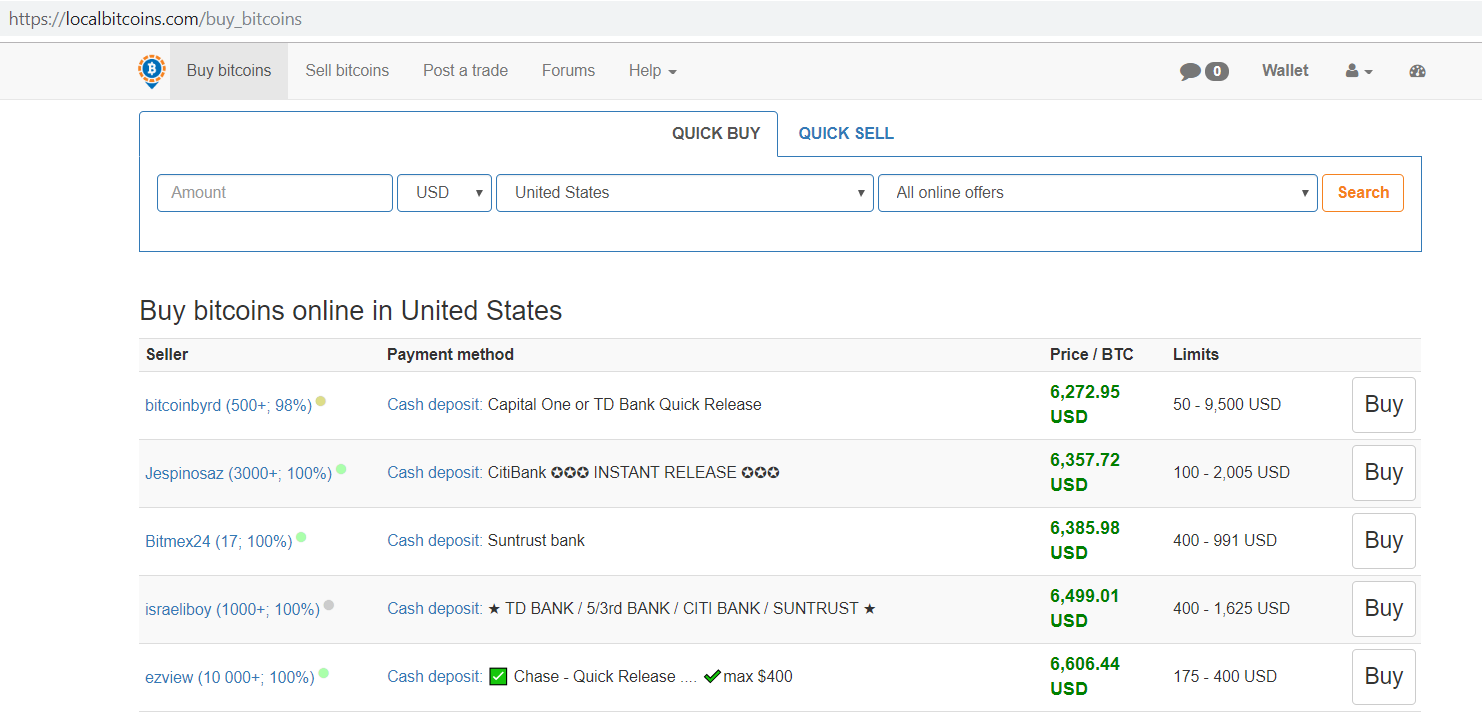Click the price 6,385.98 USD
Image resolution: width=1482 pixels, height=712 pixels.
pyautogui.click(x=1085, y=541)
